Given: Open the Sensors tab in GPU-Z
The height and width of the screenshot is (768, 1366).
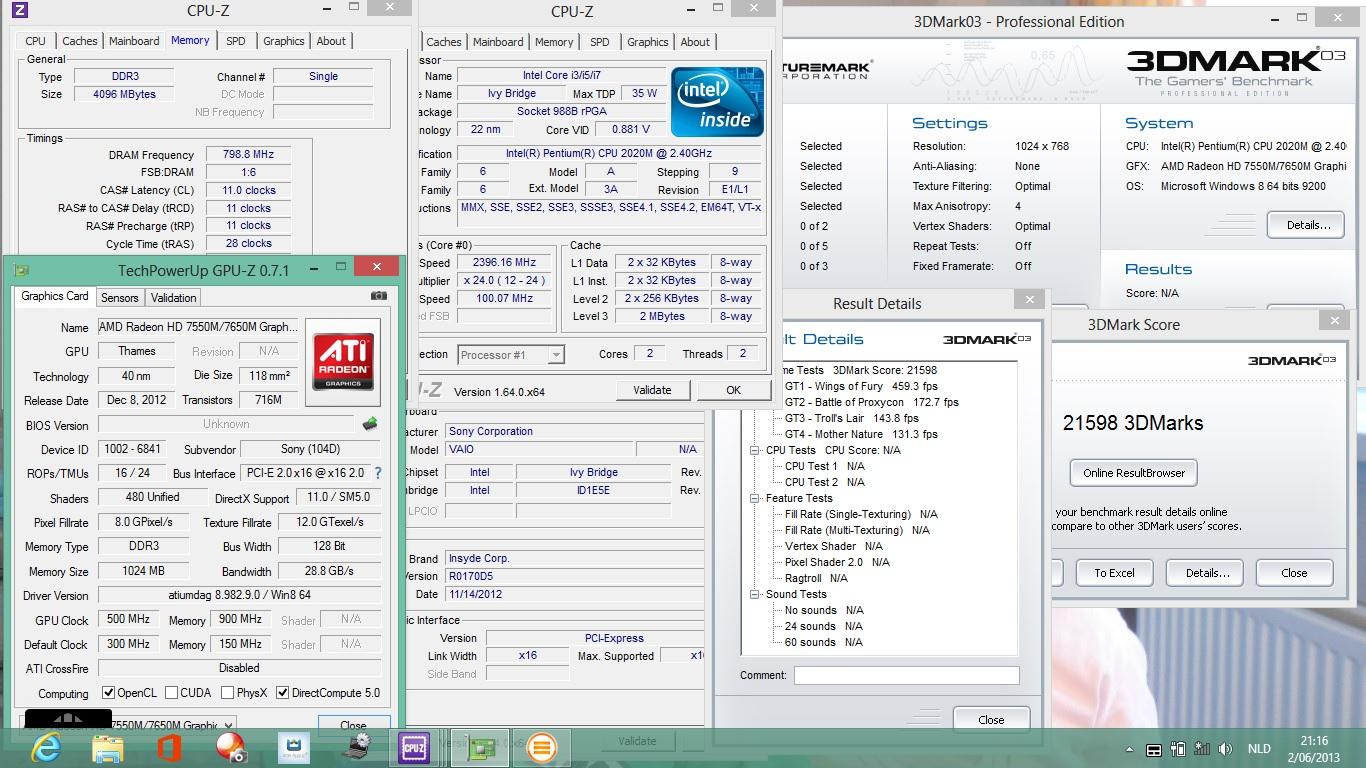Looking at the screenshot, I should click(120, 298).
